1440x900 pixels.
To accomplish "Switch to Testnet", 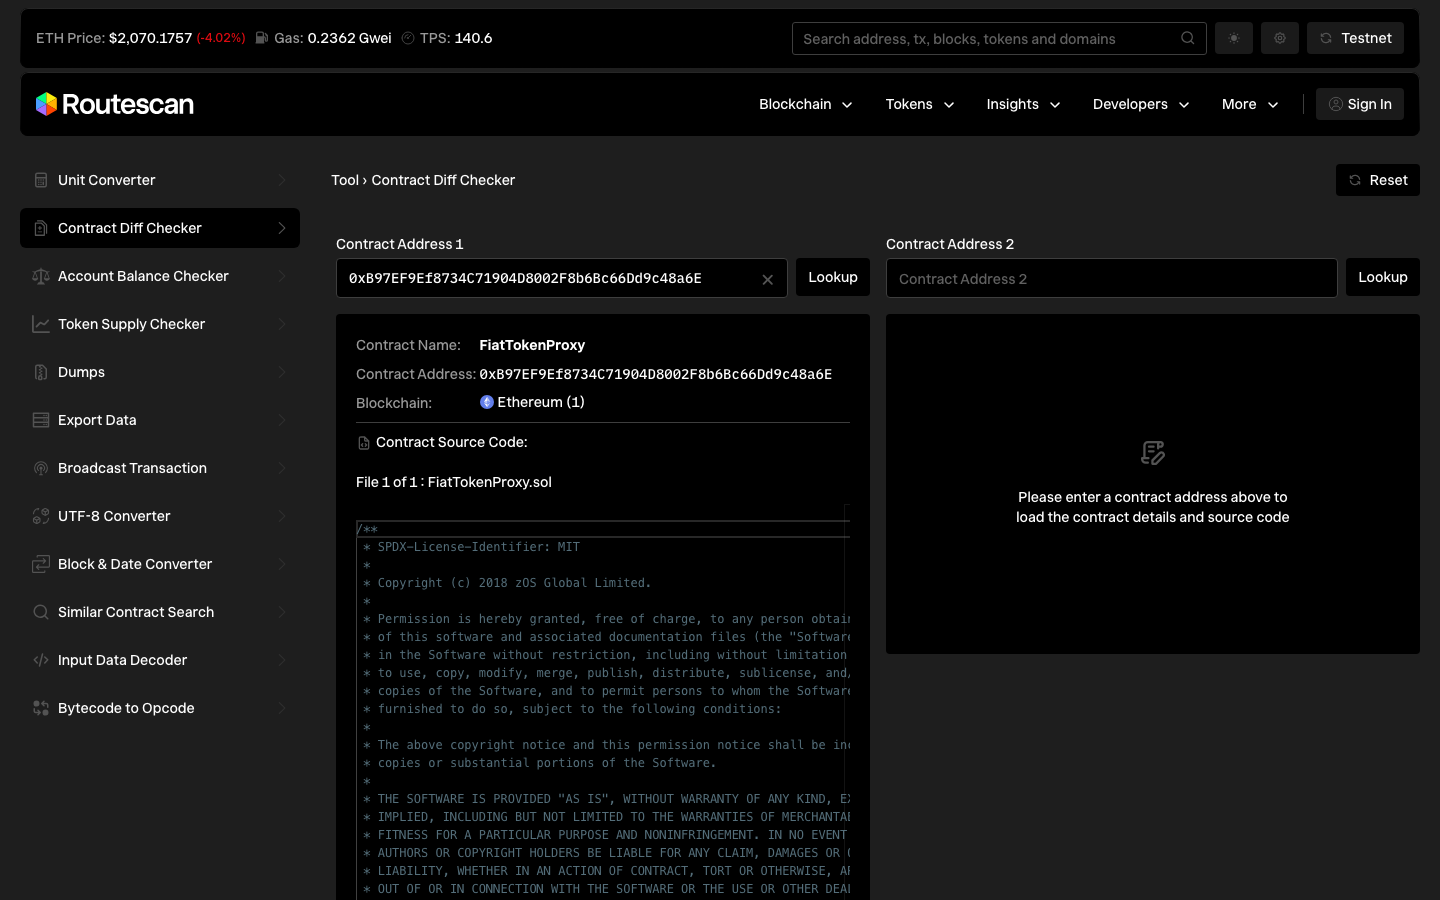I will 1355,38.
